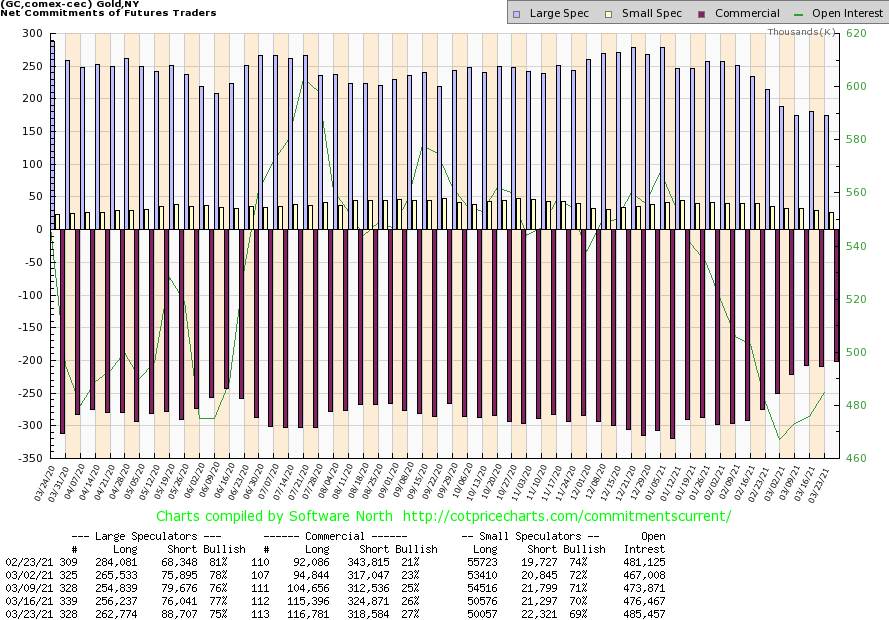
Task: Click the yellow Small Spec legend swatch
Action: point(599,14)
